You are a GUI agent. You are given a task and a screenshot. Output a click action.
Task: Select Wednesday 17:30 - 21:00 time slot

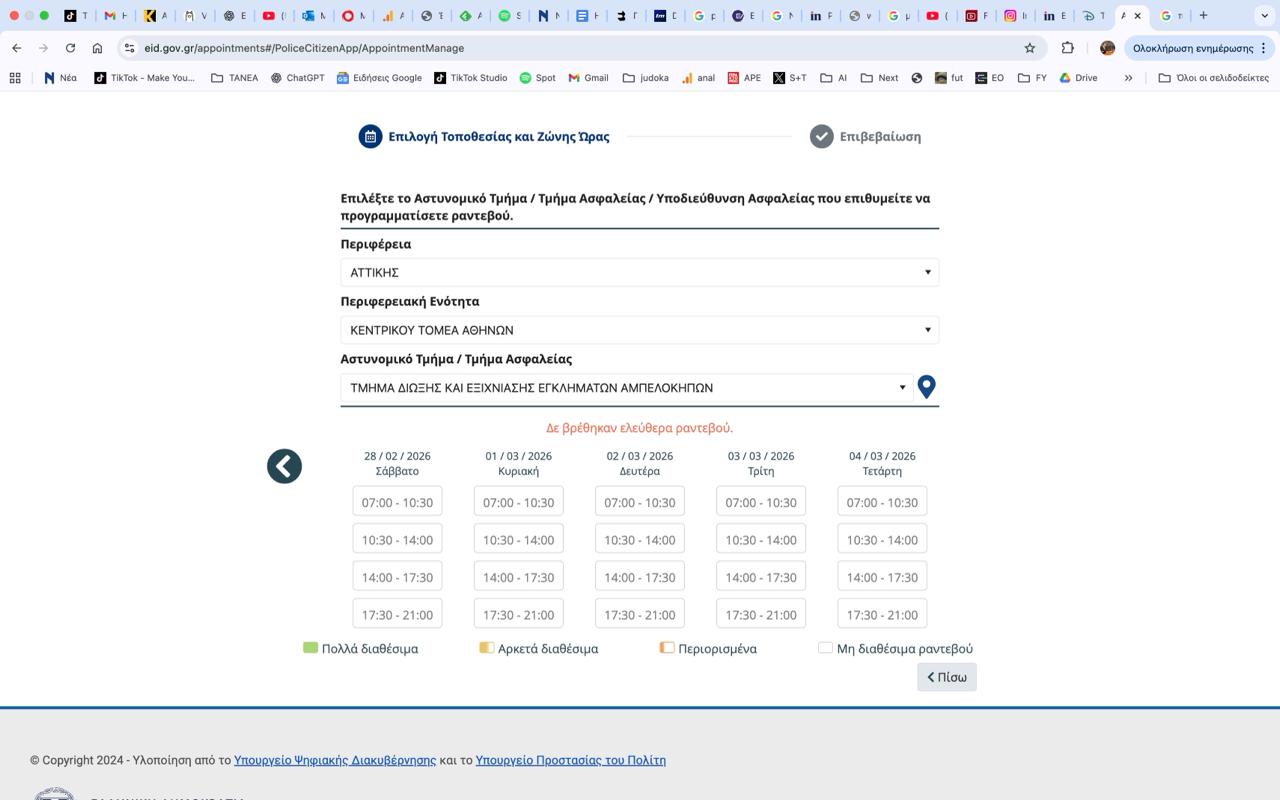[881, 615]
